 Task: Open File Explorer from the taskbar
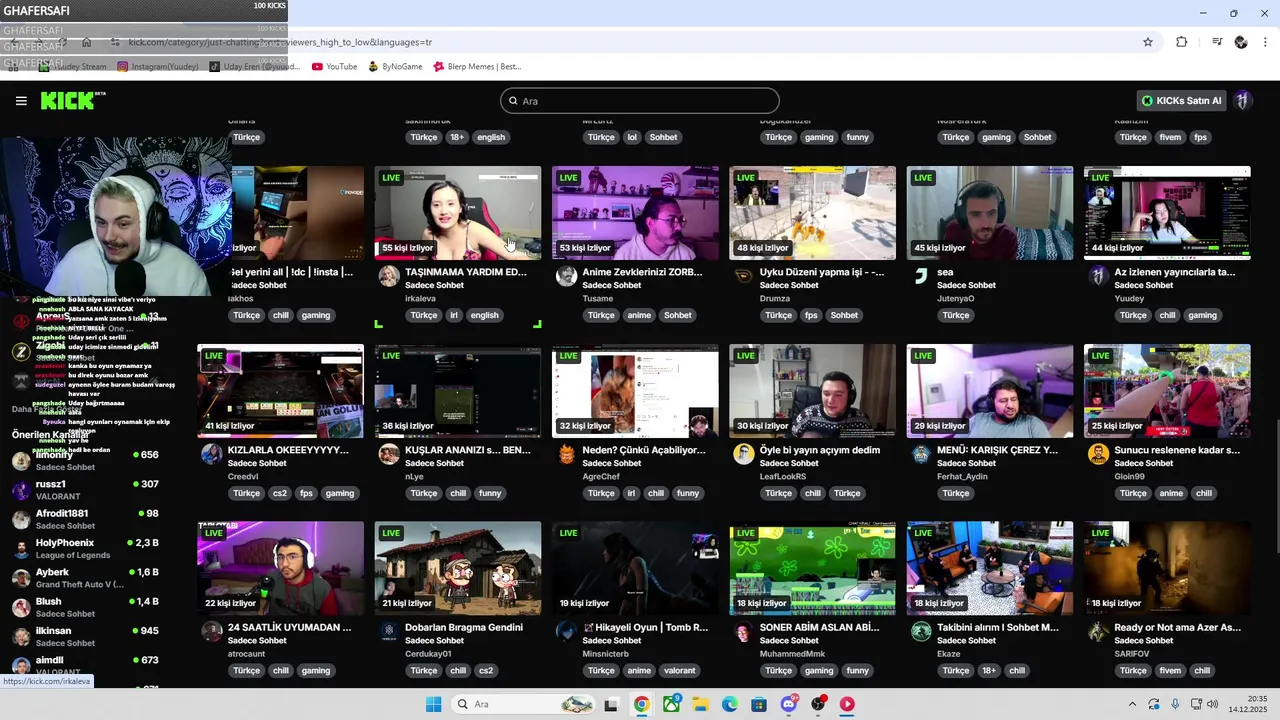coord(700,704)
